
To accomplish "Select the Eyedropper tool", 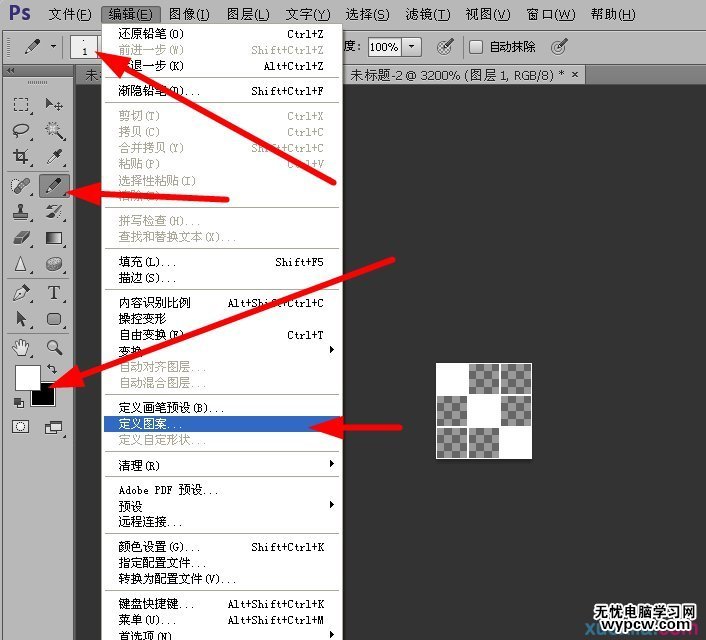I will pyautogui.click(x=54, y=157).
